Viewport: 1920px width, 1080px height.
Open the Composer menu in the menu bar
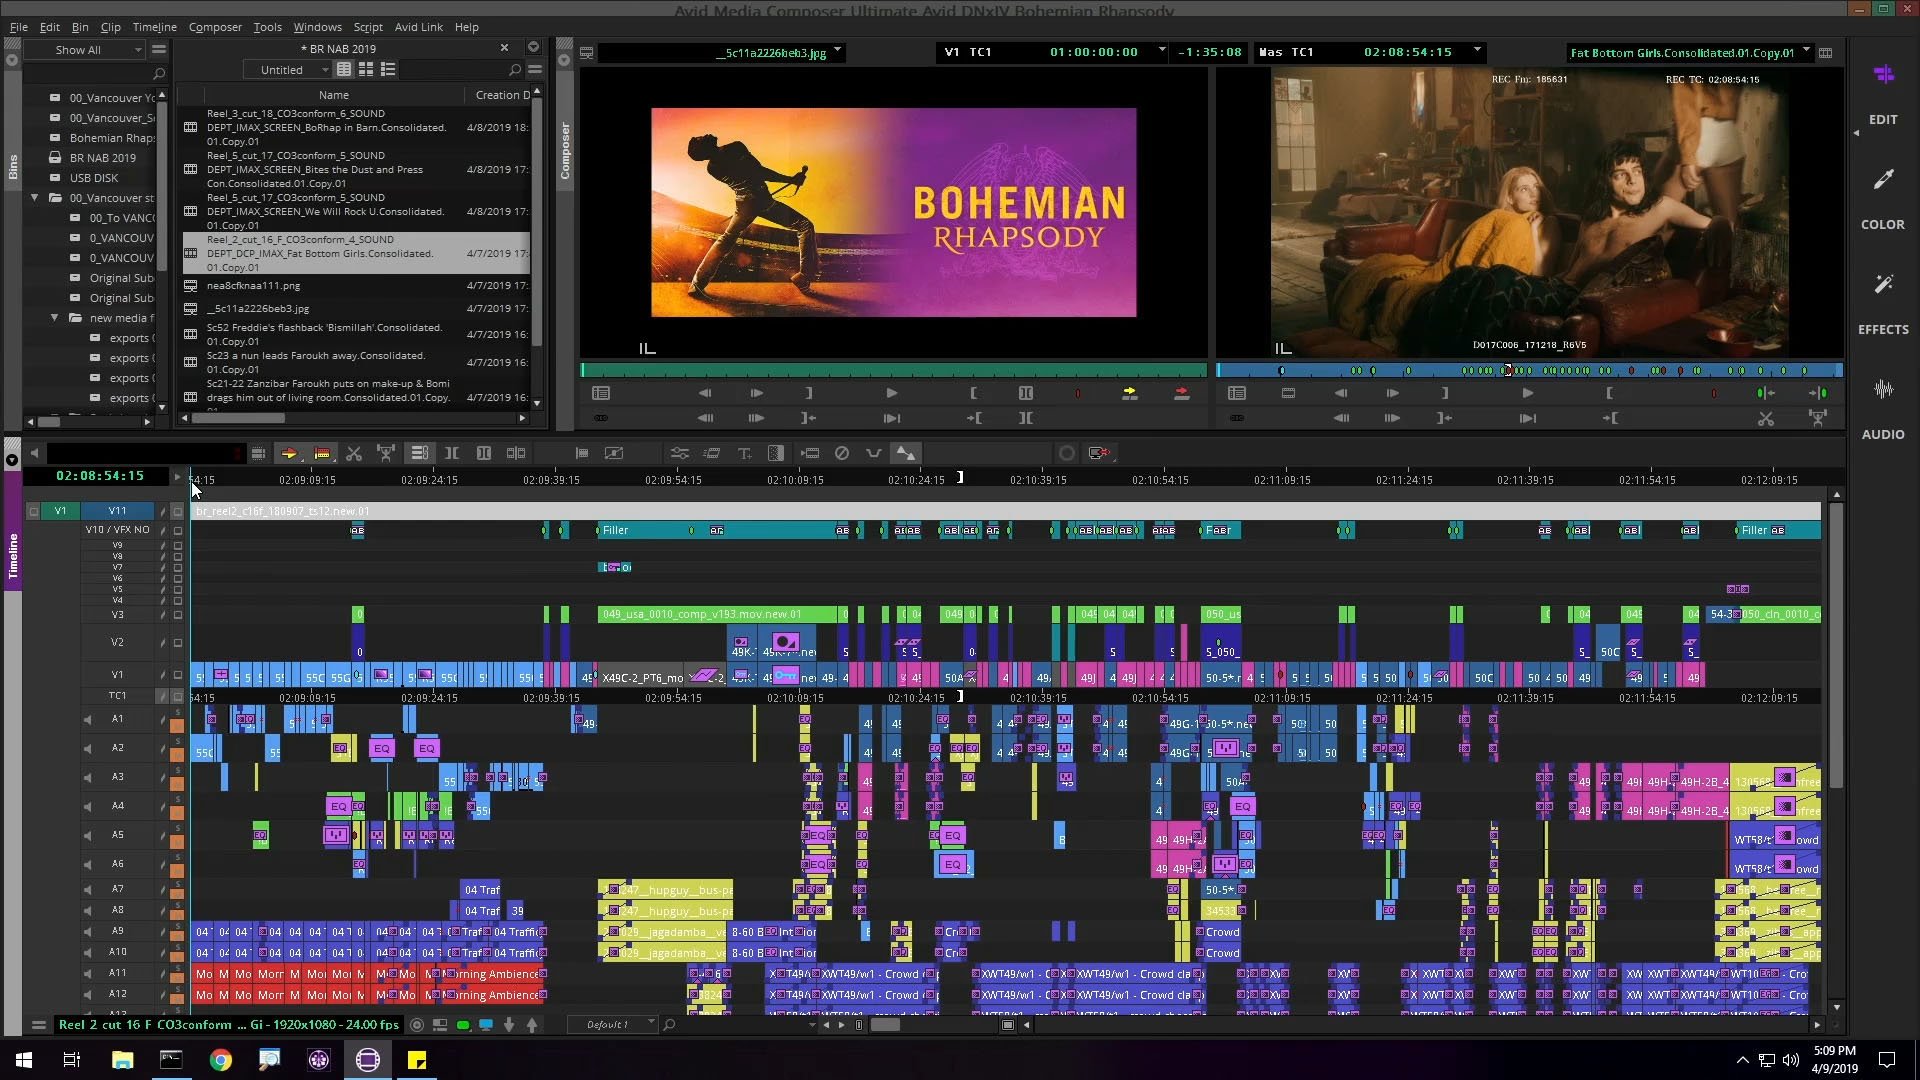pyautogui.click(x=215, y=27)
